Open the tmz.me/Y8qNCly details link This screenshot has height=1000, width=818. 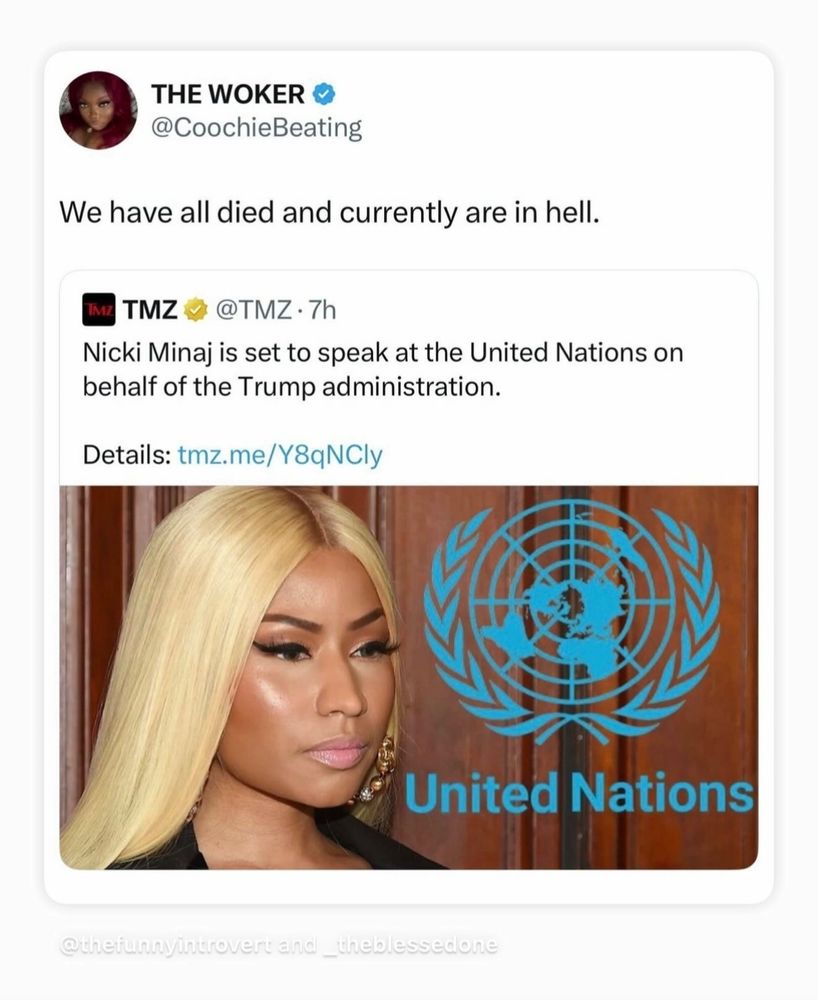point(280,455)
